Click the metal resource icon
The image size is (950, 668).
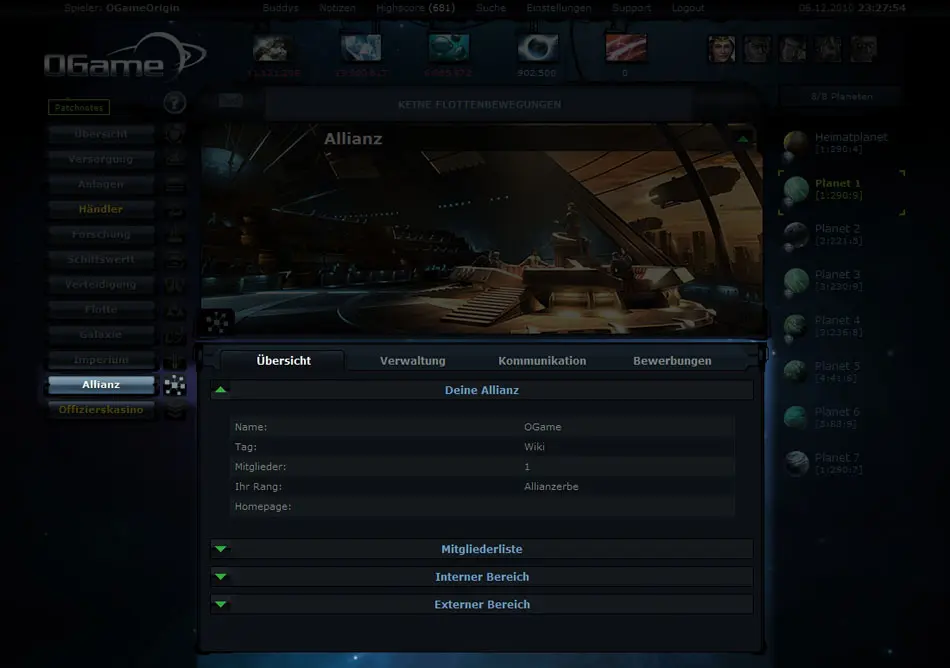(x=271, y=48)
